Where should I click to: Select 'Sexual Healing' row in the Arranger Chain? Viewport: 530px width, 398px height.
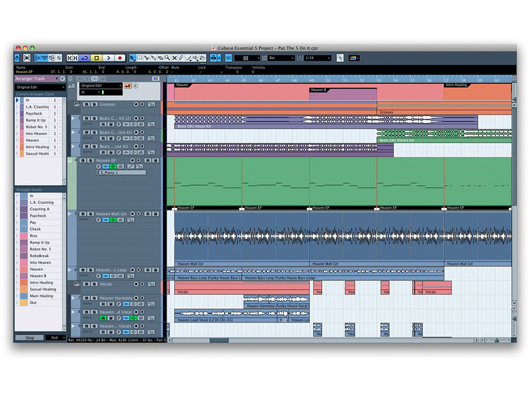tap(38, 154)
